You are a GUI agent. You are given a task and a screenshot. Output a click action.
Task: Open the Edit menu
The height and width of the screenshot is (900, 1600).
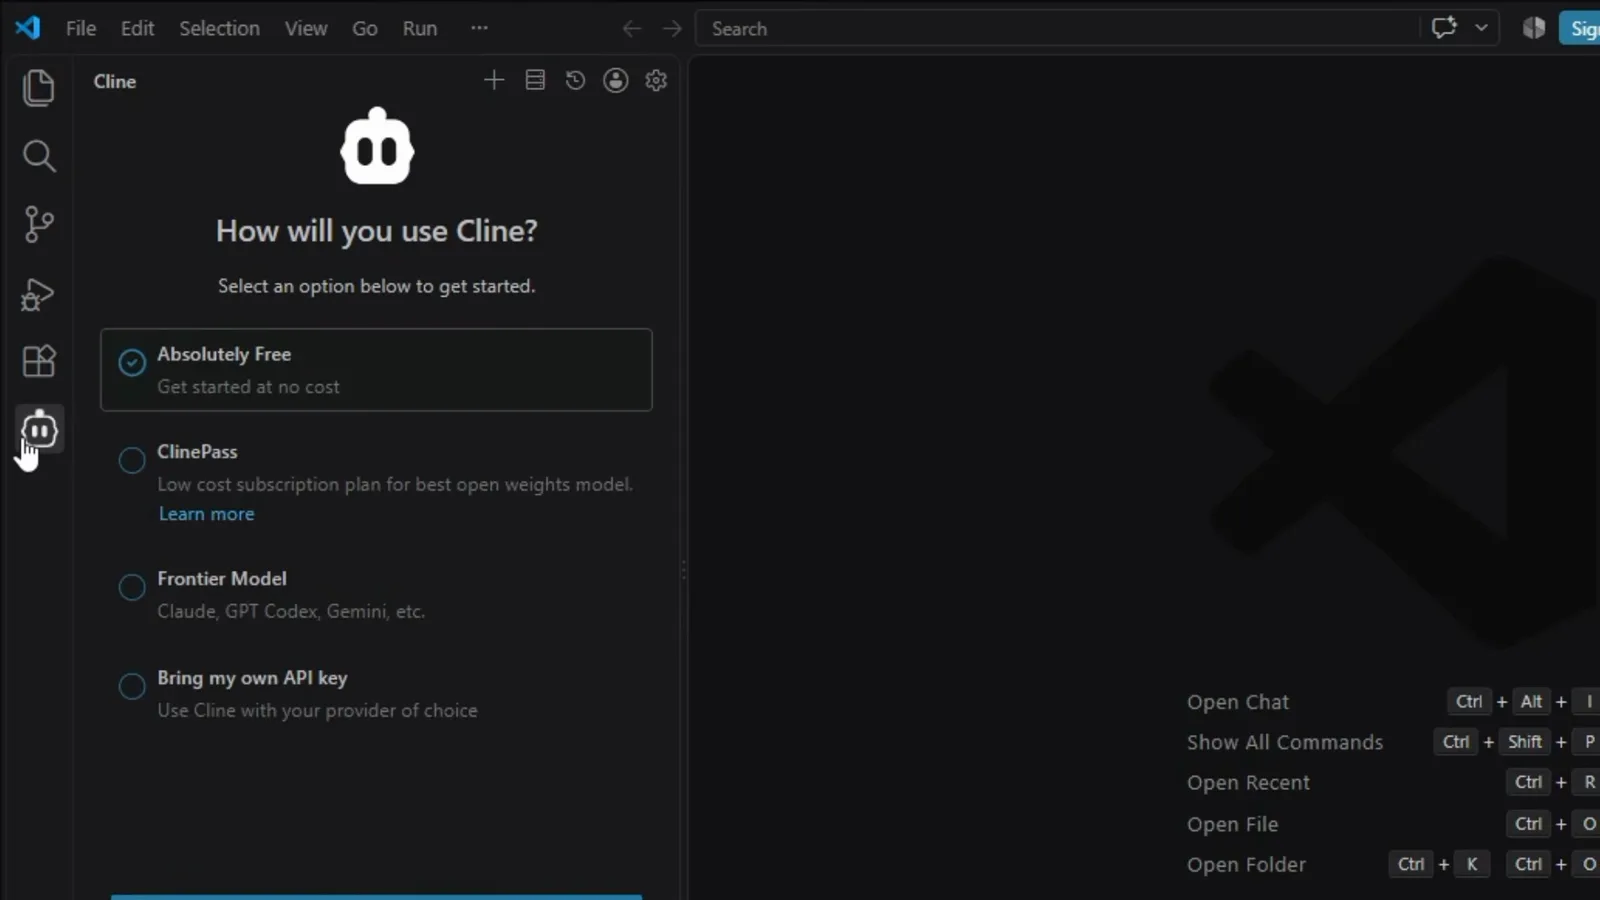pyautogui.click(x=137, y=28)
